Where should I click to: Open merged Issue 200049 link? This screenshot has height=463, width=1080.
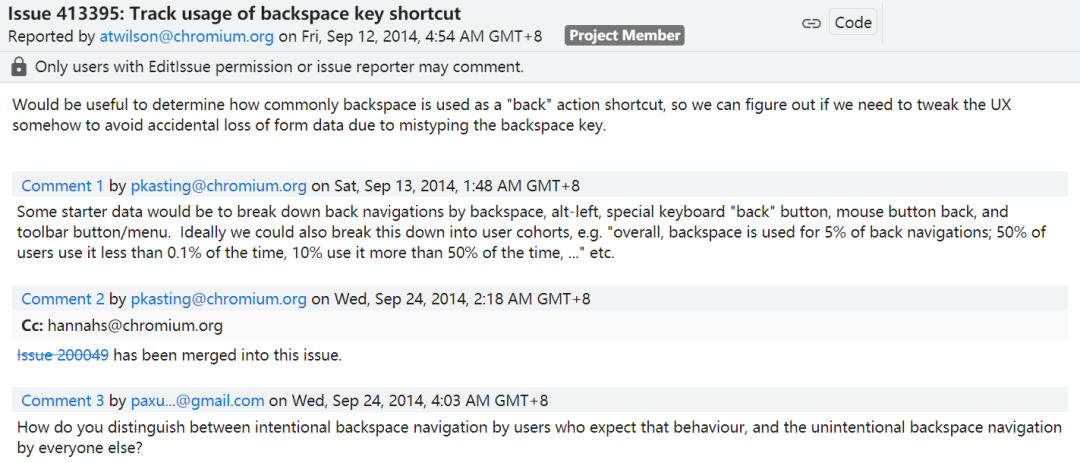click(x=63, y=355)
